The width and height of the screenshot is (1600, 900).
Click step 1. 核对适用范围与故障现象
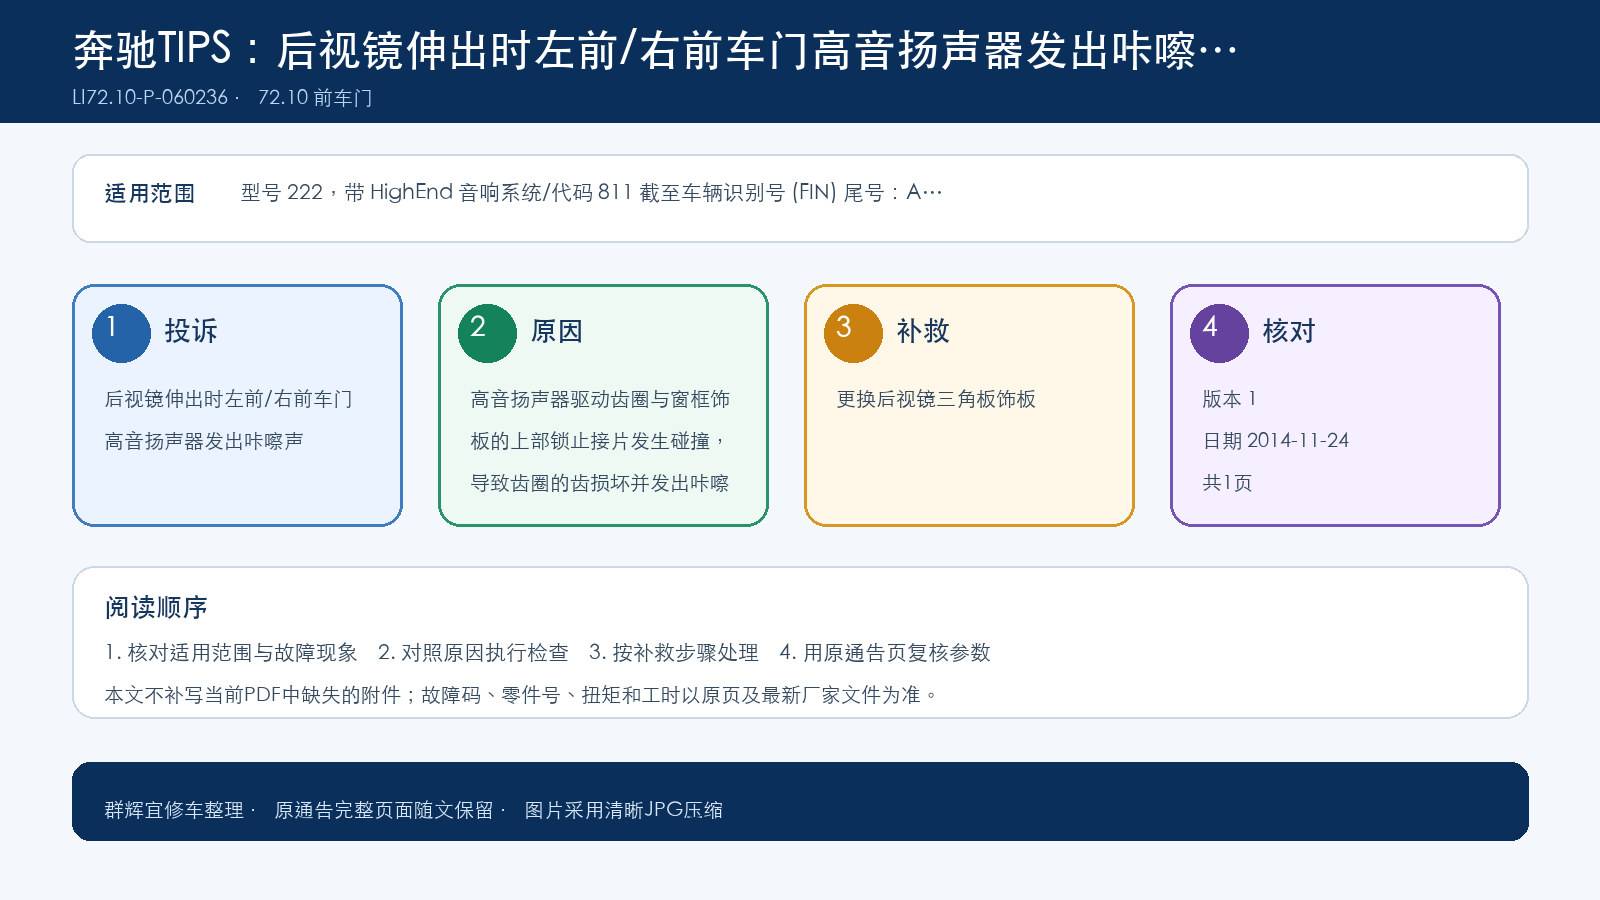[x=231, y=653]
